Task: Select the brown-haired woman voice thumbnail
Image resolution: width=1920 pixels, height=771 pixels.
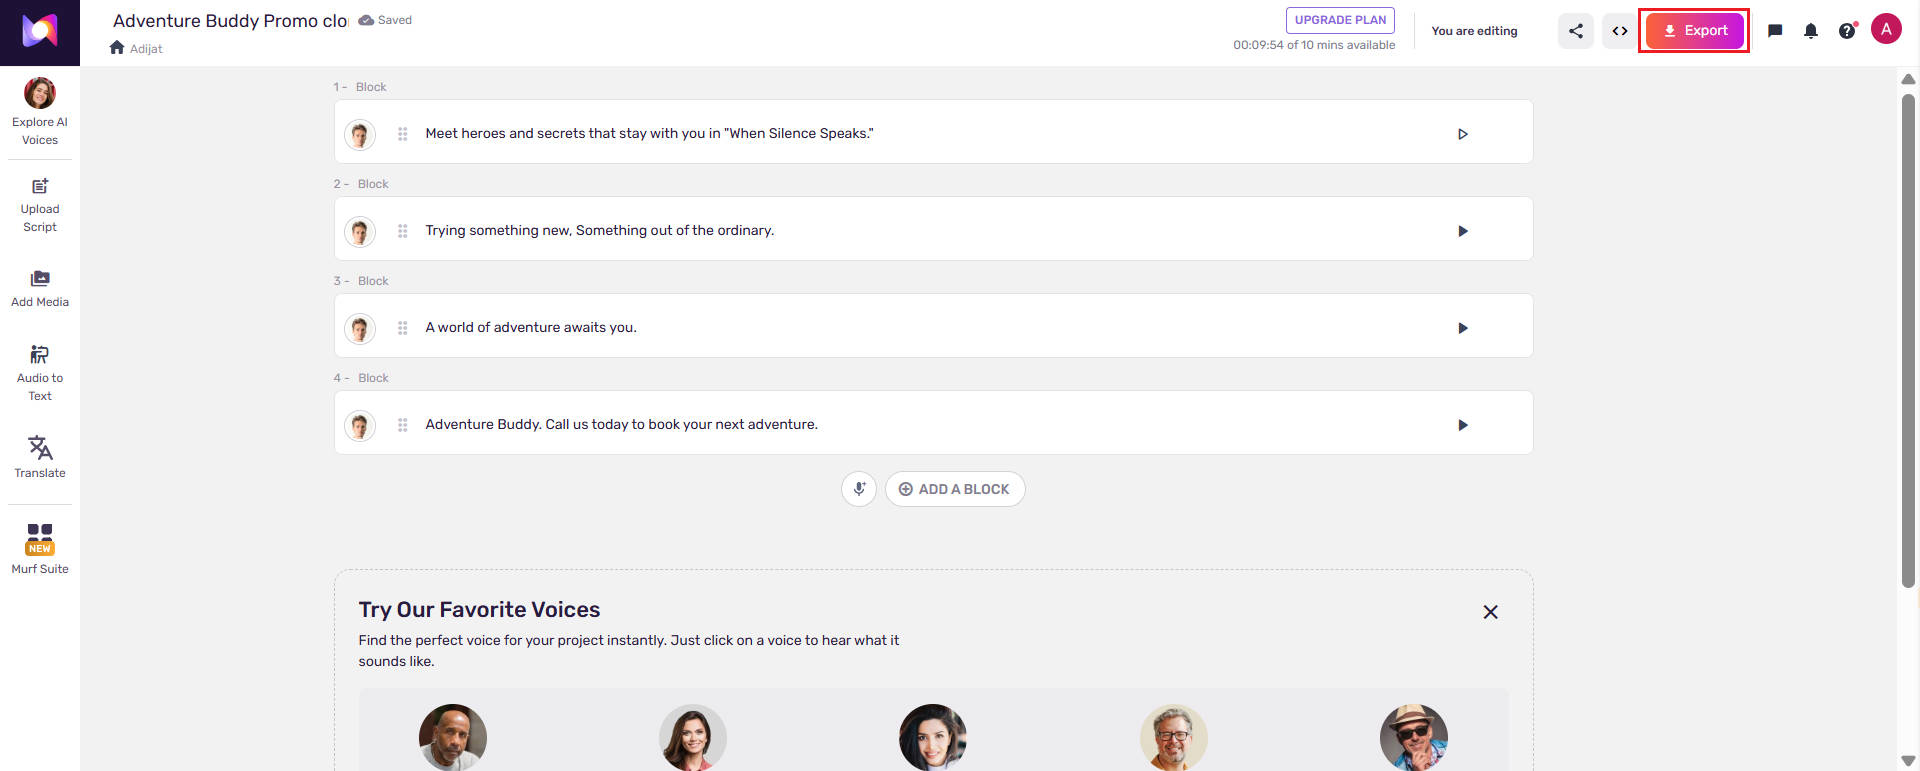Action: click(693, 737)
